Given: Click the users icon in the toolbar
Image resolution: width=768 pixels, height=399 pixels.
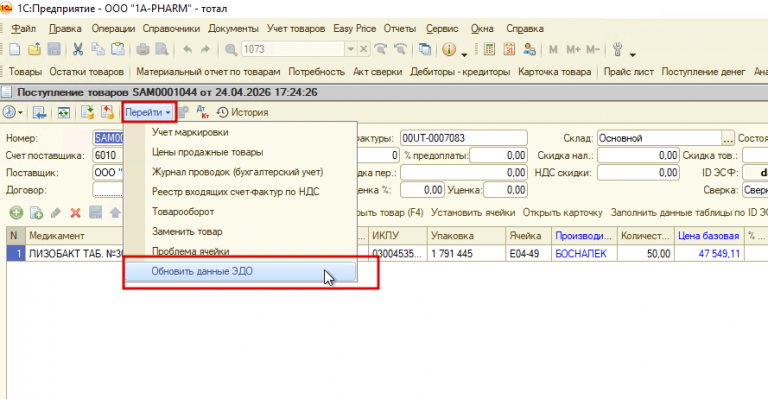Looking at the screenshot, I should tap(529, 49).
